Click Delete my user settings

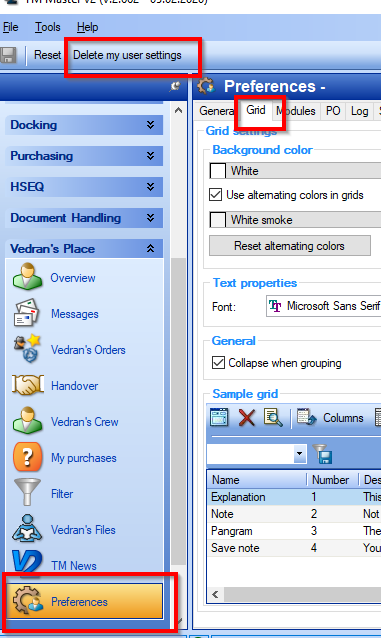pyautogui.click(x=127, y=55)
